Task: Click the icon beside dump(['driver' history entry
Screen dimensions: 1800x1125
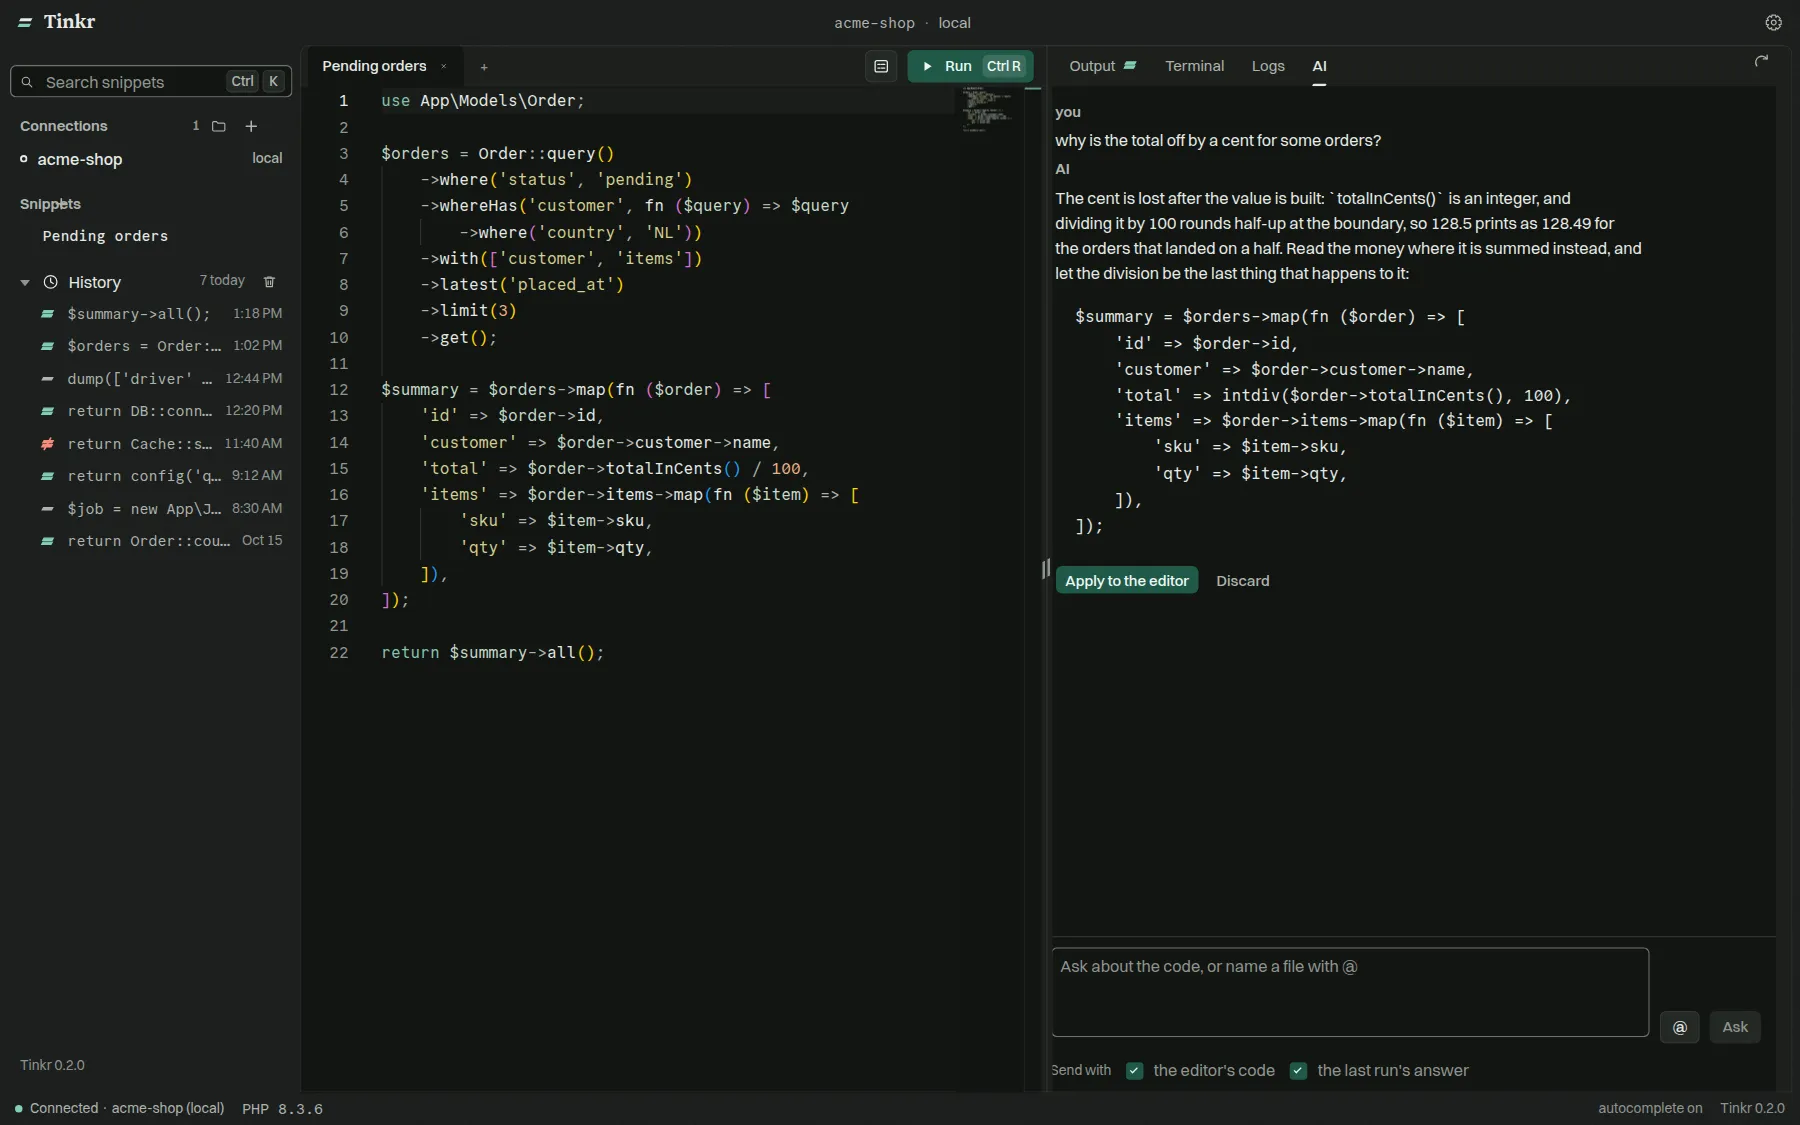Action: [47, 379]
